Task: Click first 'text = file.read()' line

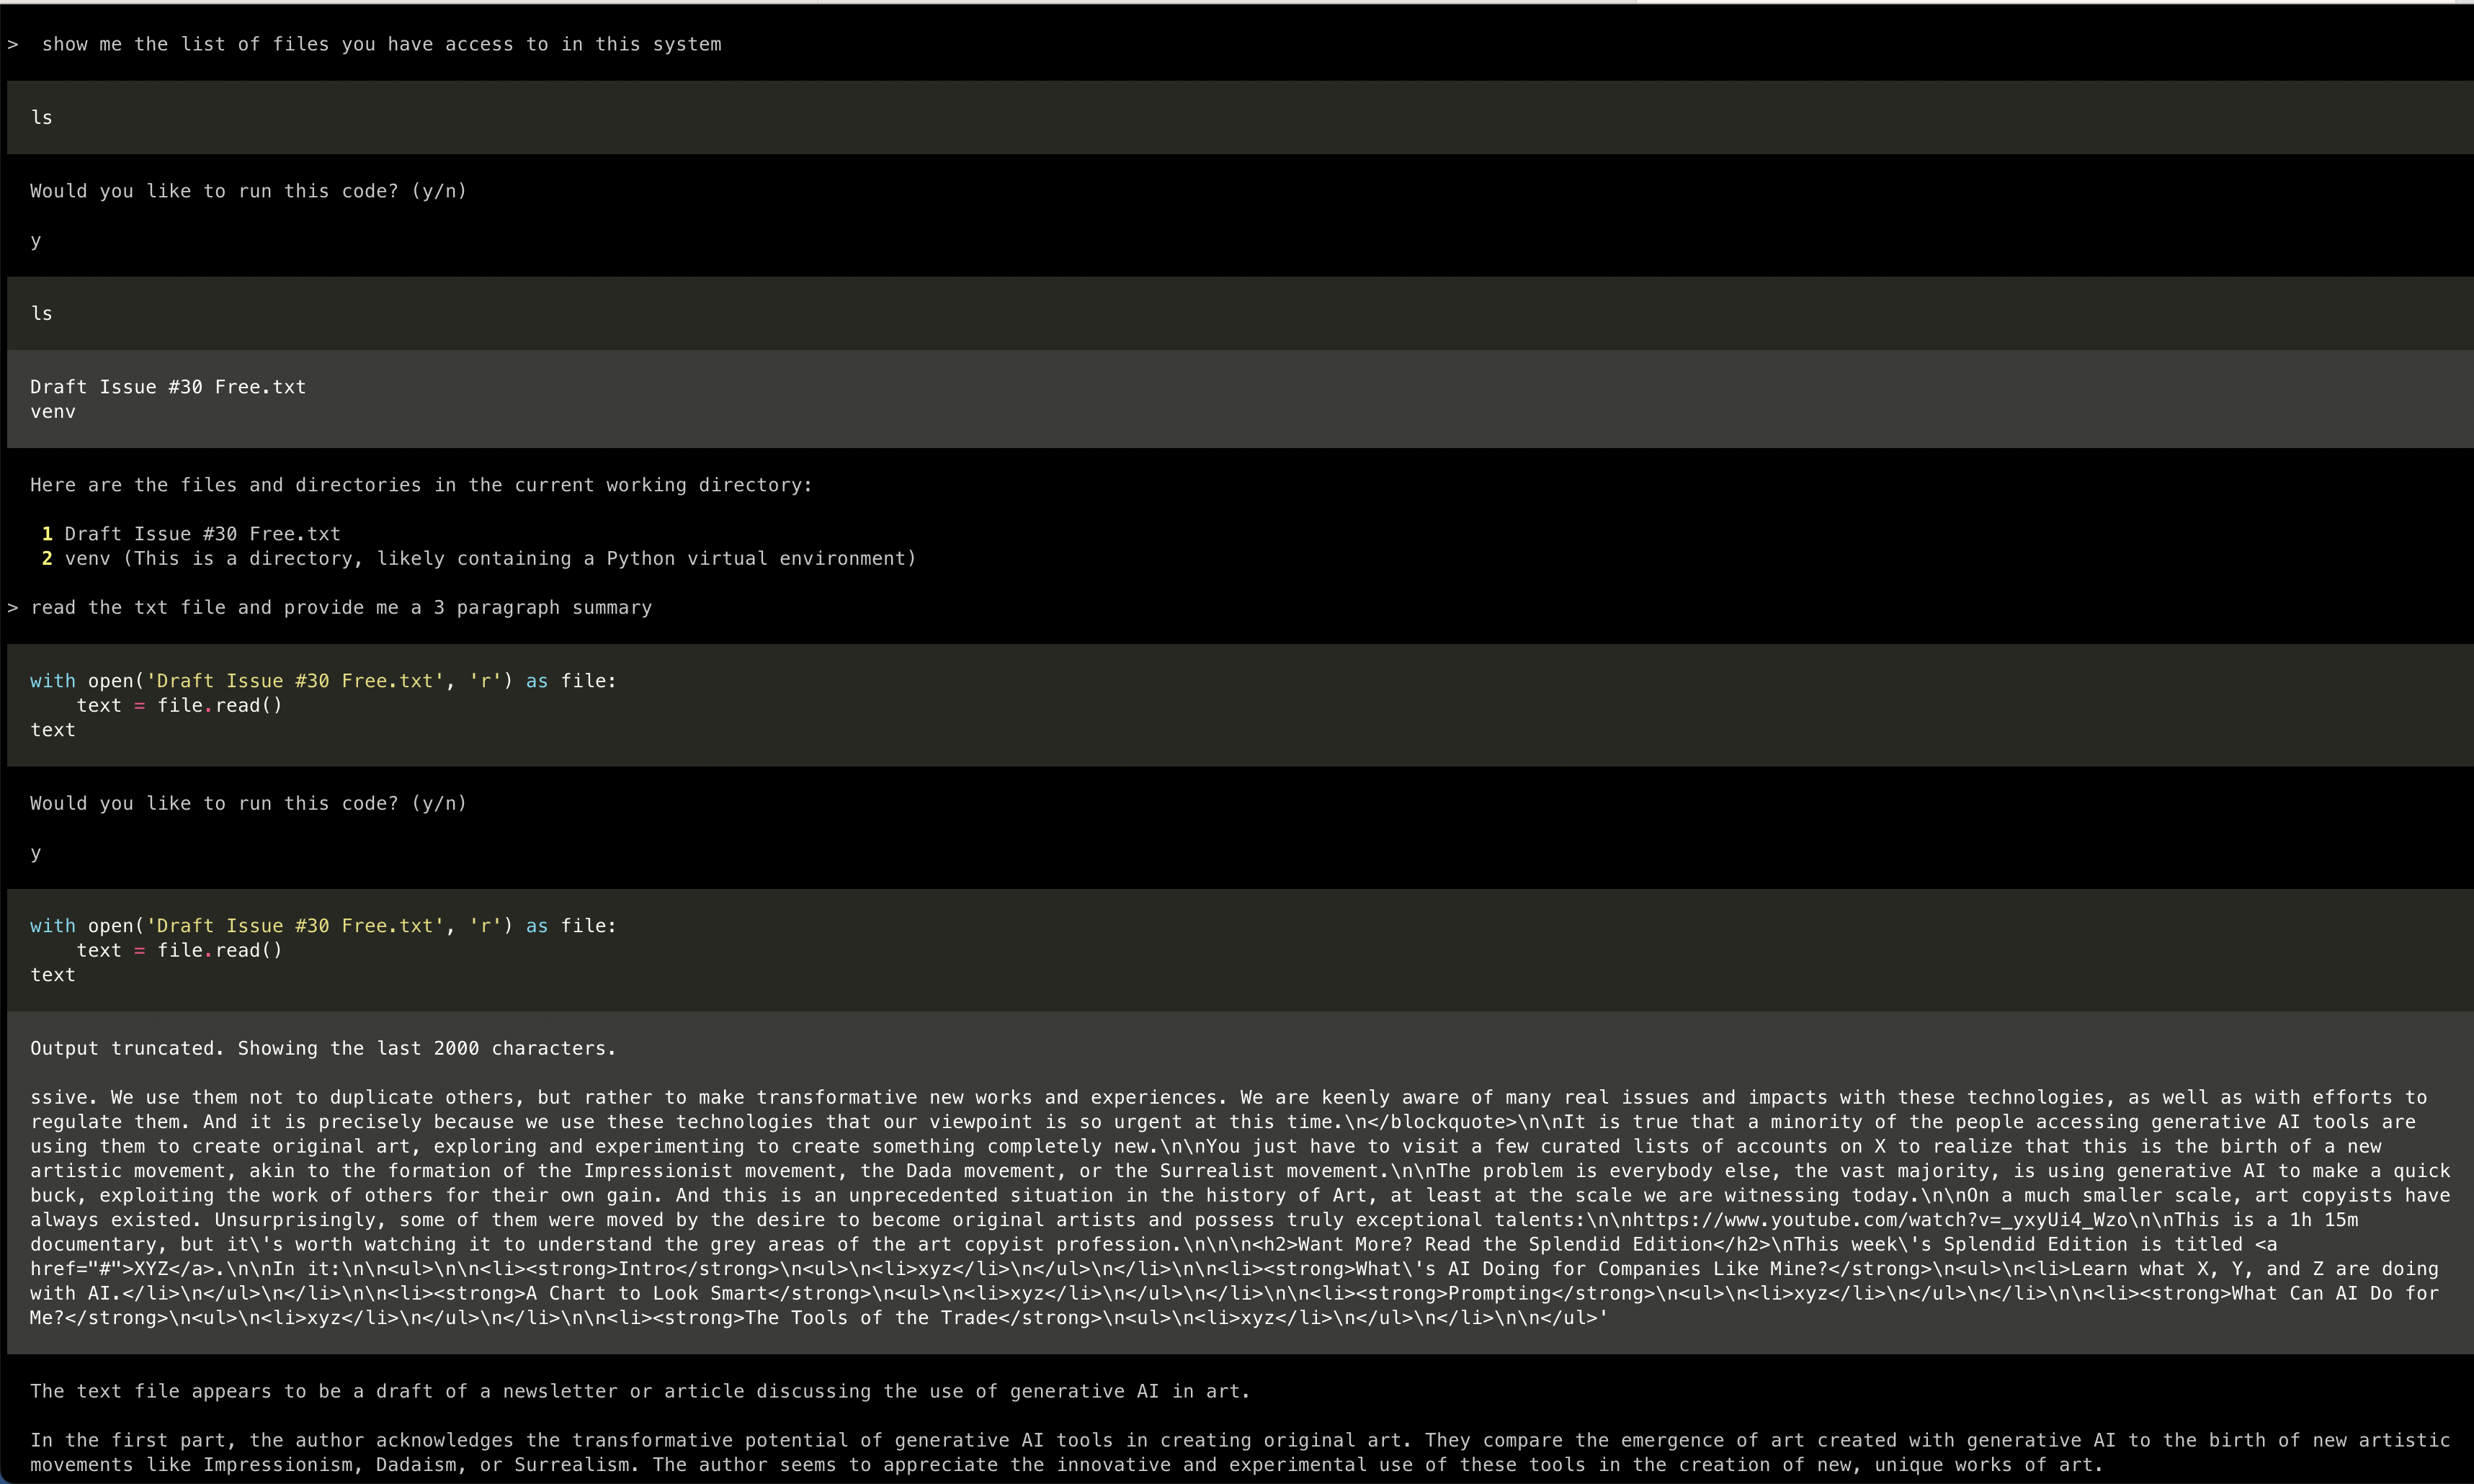Action: [180, 705]
